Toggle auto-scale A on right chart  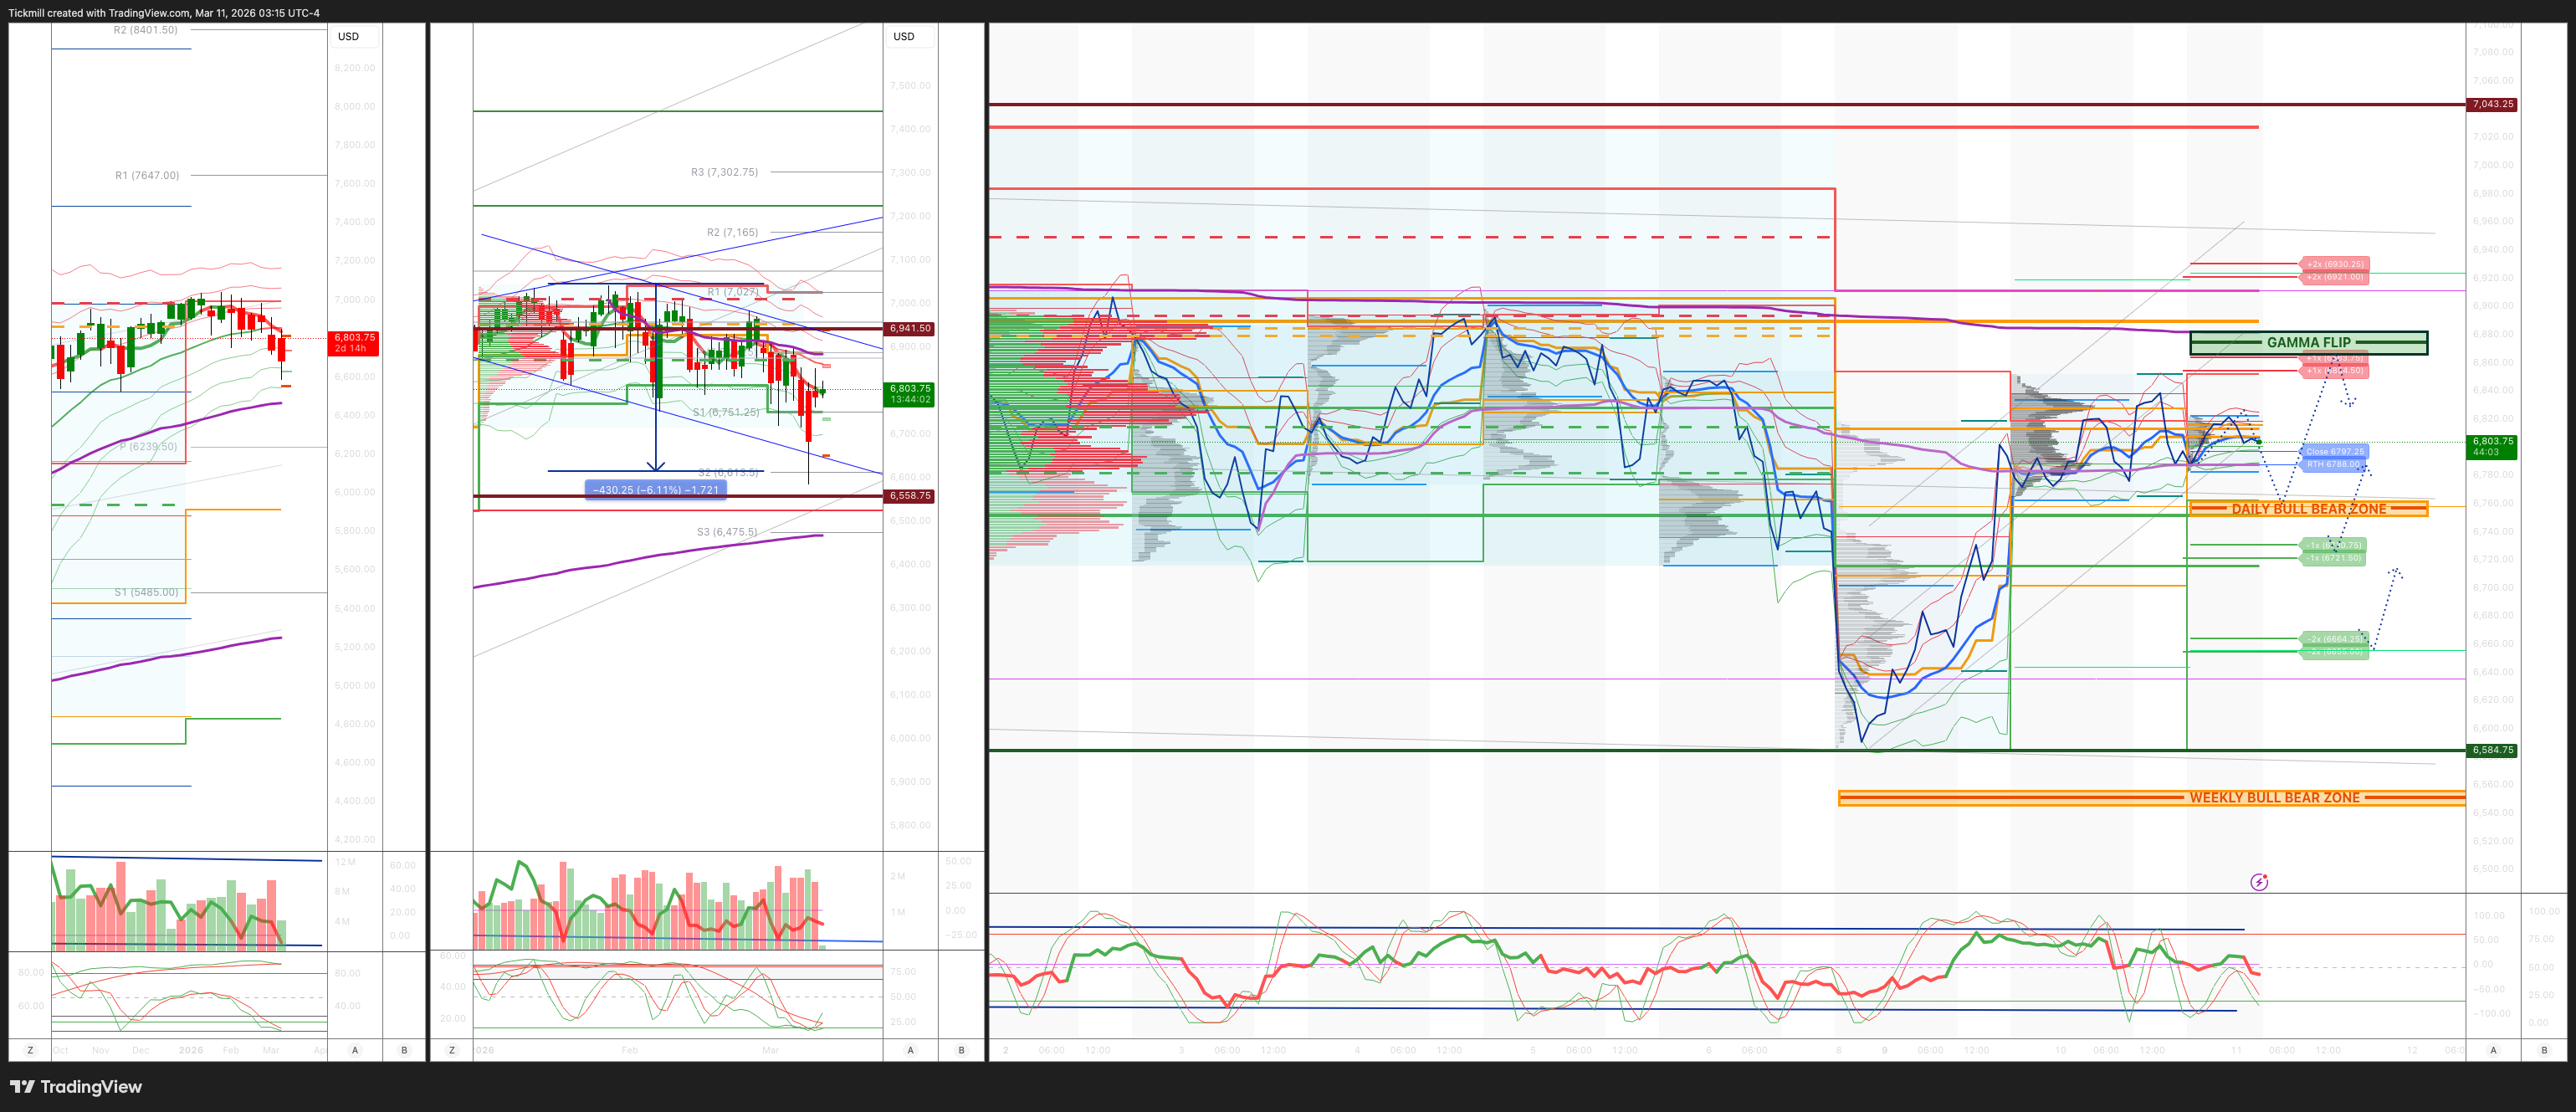point(2493,1050)
